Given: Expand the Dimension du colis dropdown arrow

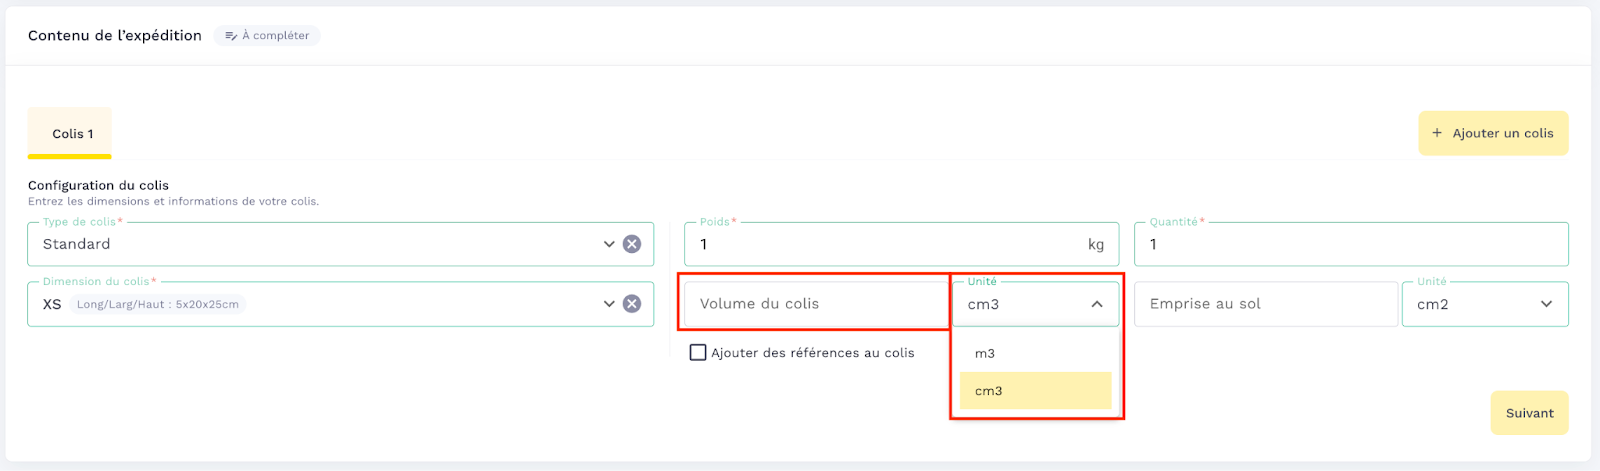Looking at the screenshot, I should [x=609, y=304].
